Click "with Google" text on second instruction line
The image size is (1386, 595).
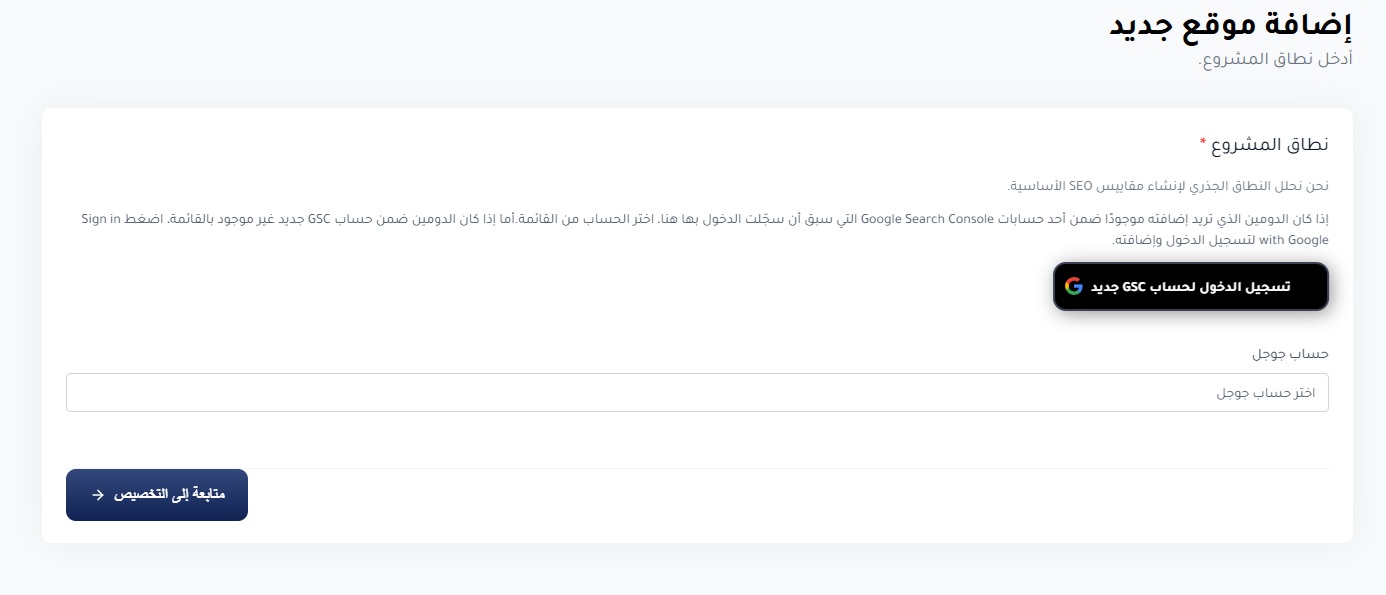click(x=1293, y=240)
